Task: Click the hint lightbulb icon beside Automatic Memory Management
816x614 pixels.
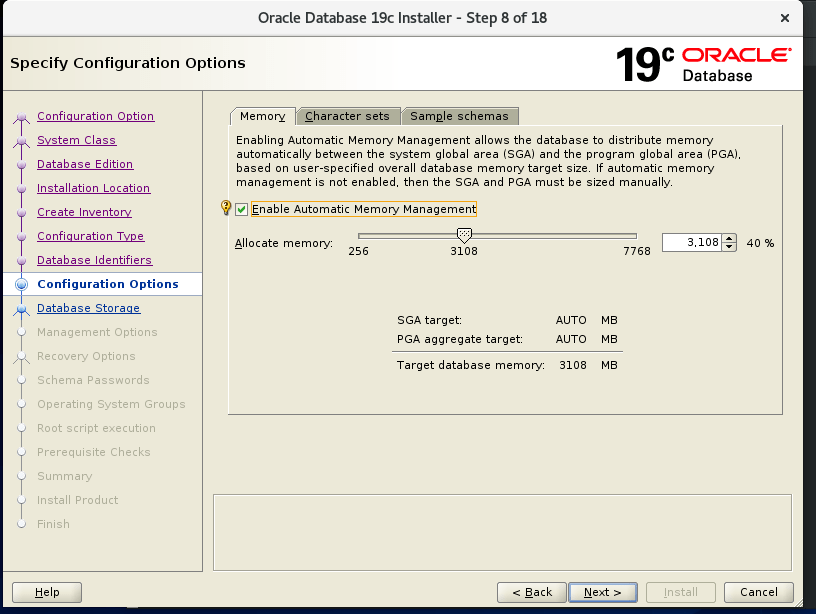Action: coord(226,208)
